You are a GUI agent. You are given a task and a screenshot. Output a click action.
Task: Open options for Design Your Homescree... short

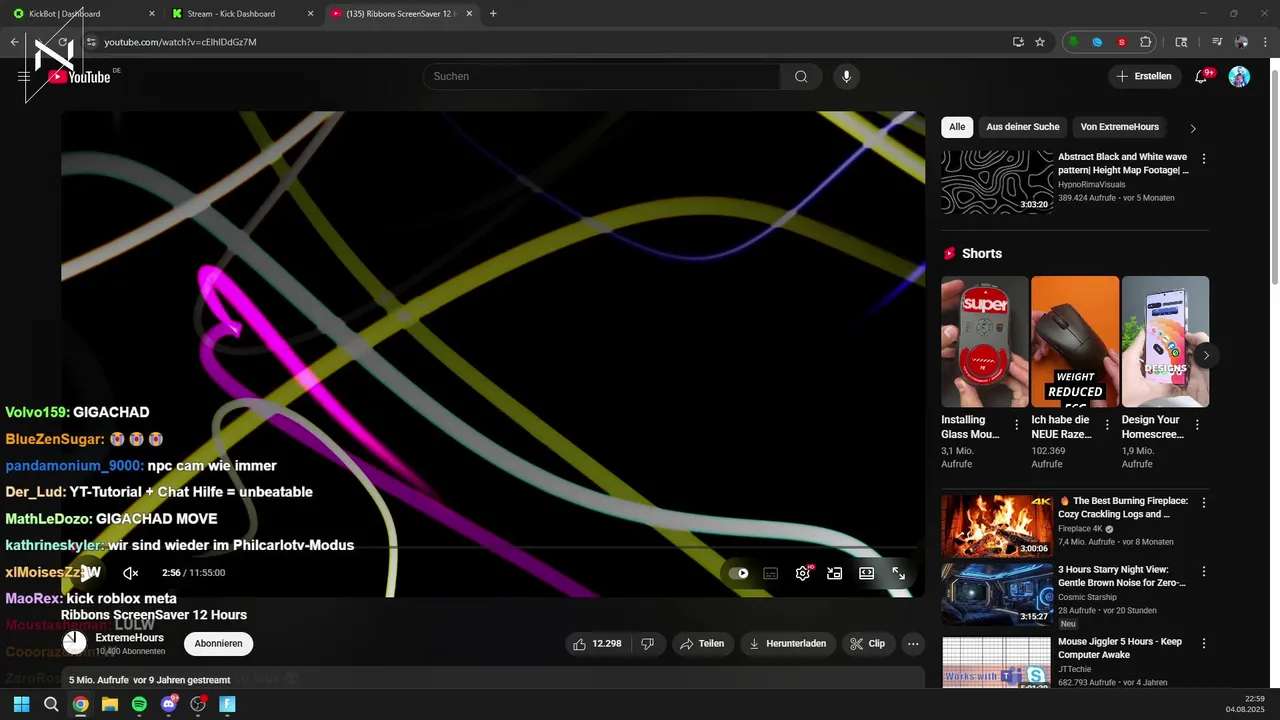point(1197,425)
